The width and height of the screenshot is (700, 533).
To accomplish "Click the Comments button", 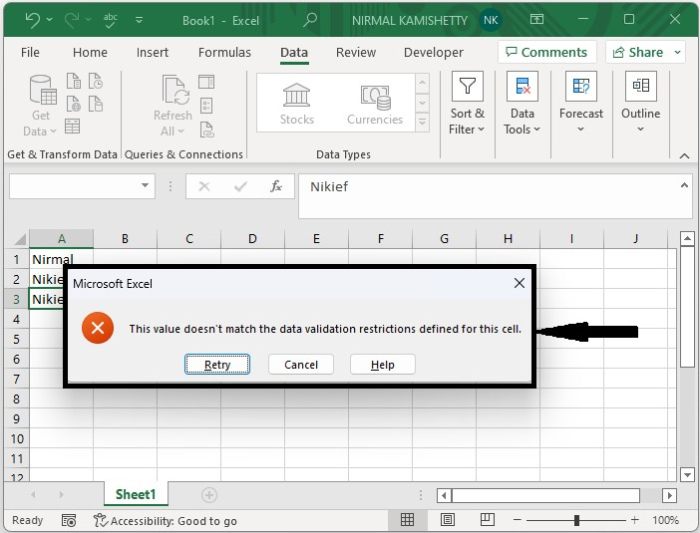I will point(547,52).
